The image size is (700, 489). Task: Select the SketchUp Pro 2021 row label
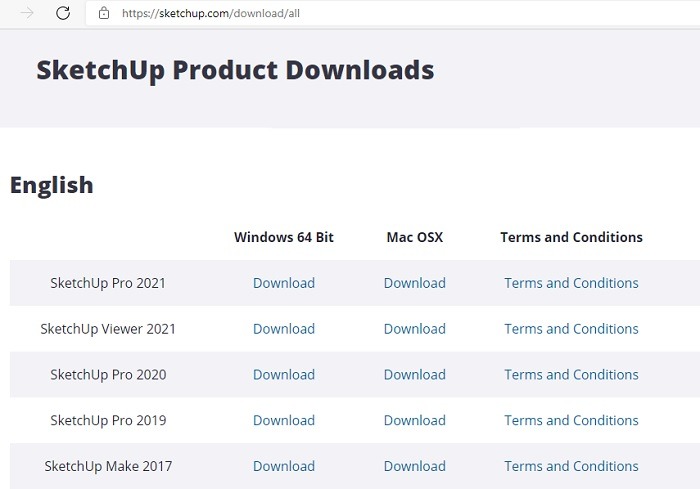click(108, 283)
